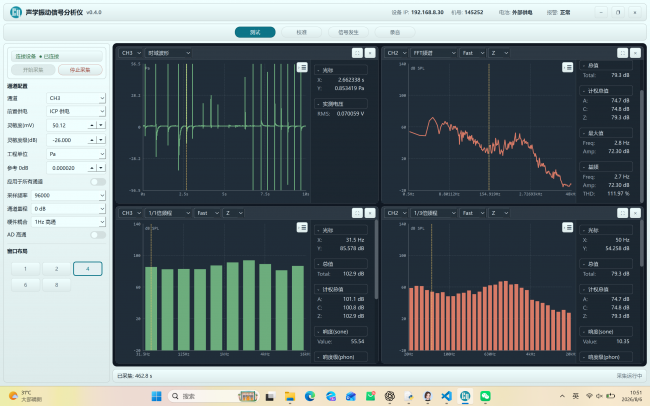Enable apply-to-all-channels switch
This screenshot has height=406, width=650.
pyautogui.click(x=98, y=182)
